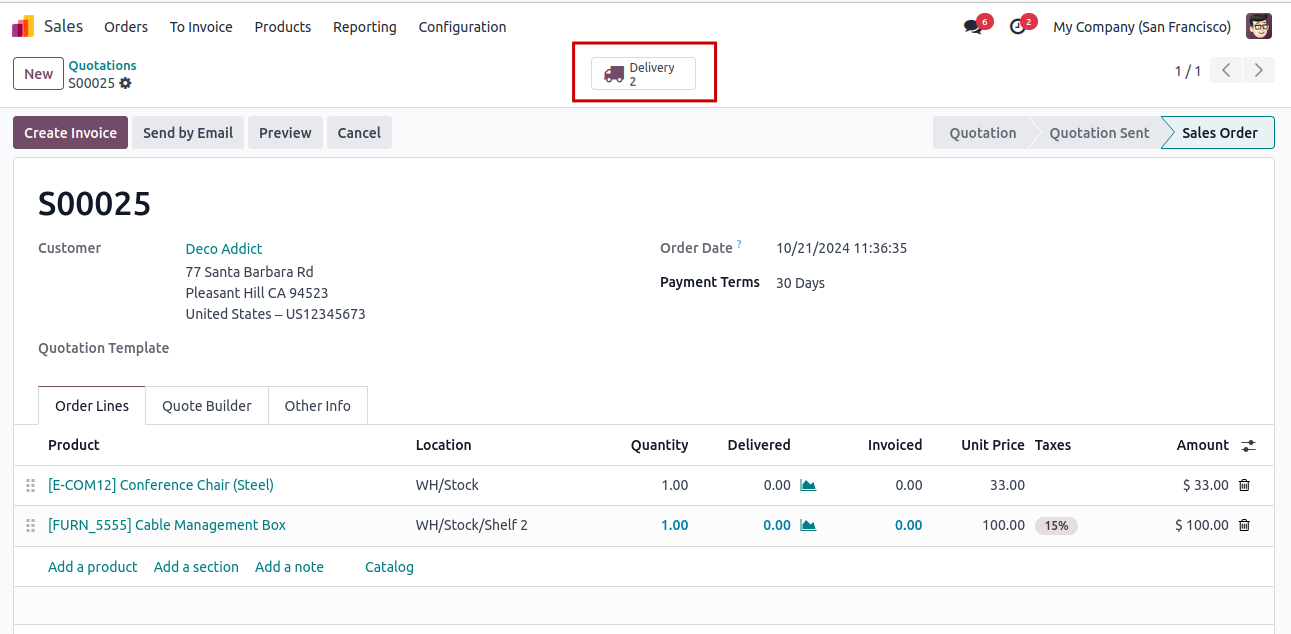Sort by the Location column header
Viewport: 1291px width, 634px height.
pos(443,445)
